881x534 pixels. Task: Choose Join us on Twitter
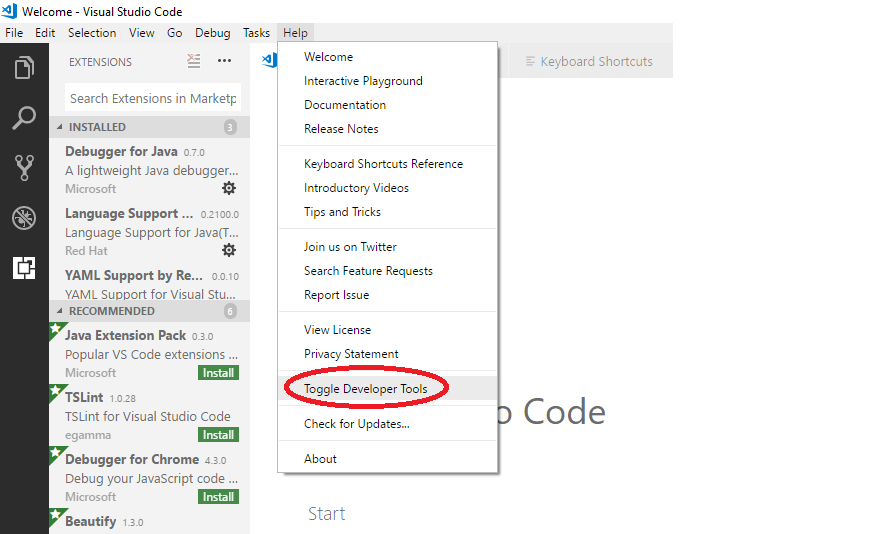click(x=388, y=247)
